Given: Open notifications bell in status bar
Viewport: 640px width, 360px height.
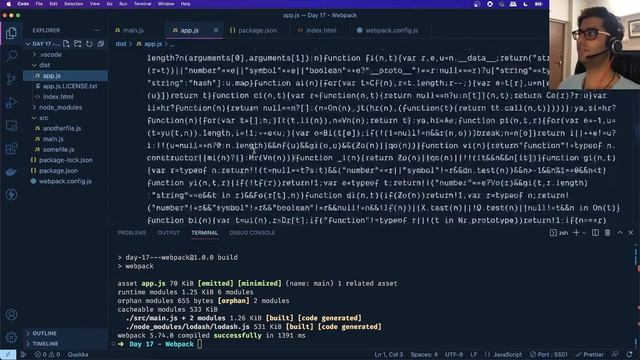Looking at the screenshot, I should 629,355.
